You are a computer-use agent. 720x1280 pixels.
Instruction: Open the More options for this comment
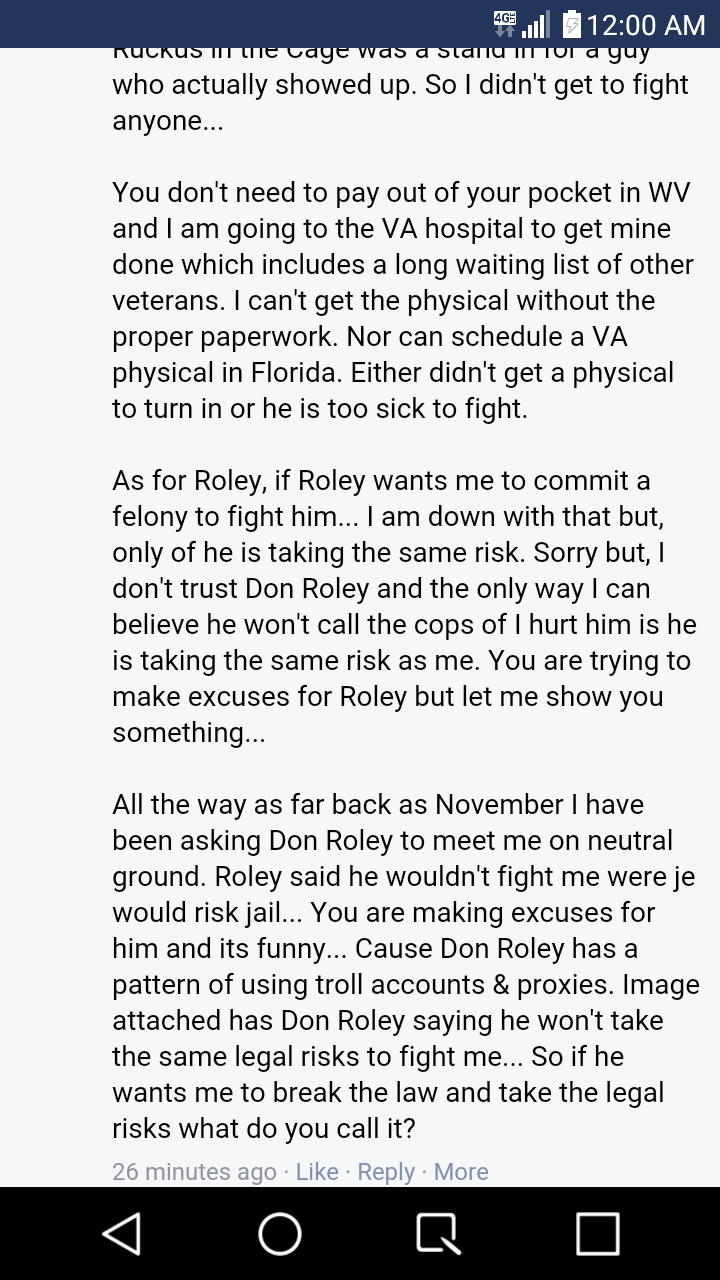click(461, 1171)
